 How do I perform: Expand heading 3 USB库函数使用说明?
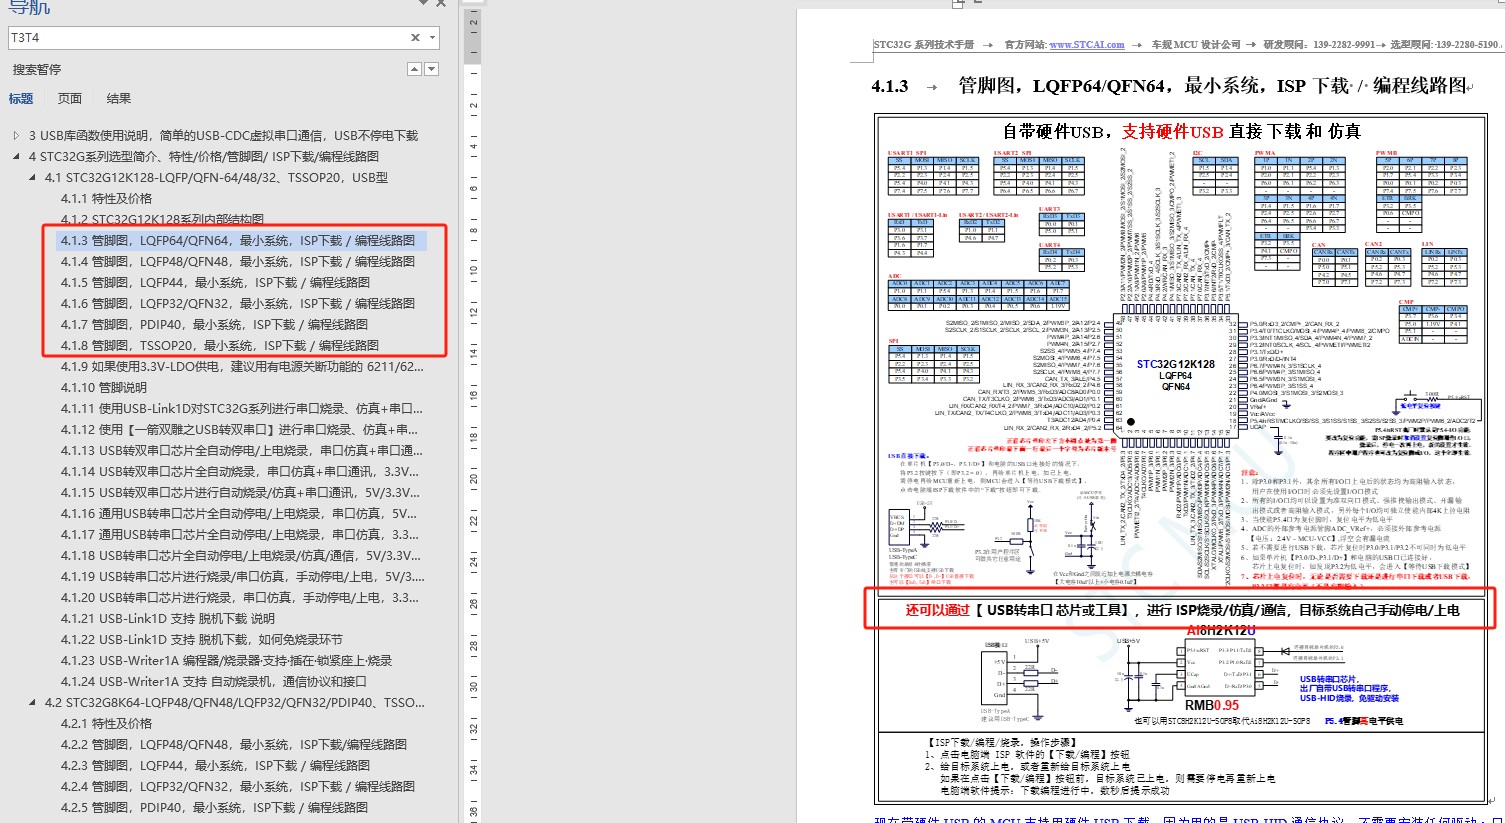(16, 136)
